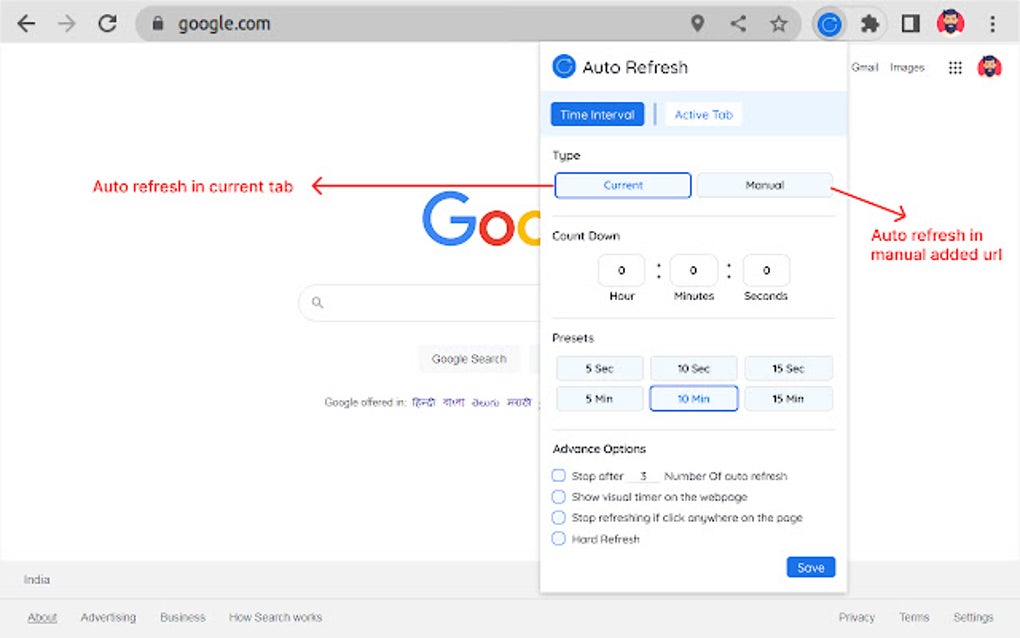Click the share page icon
This screenshot has width=1020, height=638.
pyautogui.click(x=738, y=24)
